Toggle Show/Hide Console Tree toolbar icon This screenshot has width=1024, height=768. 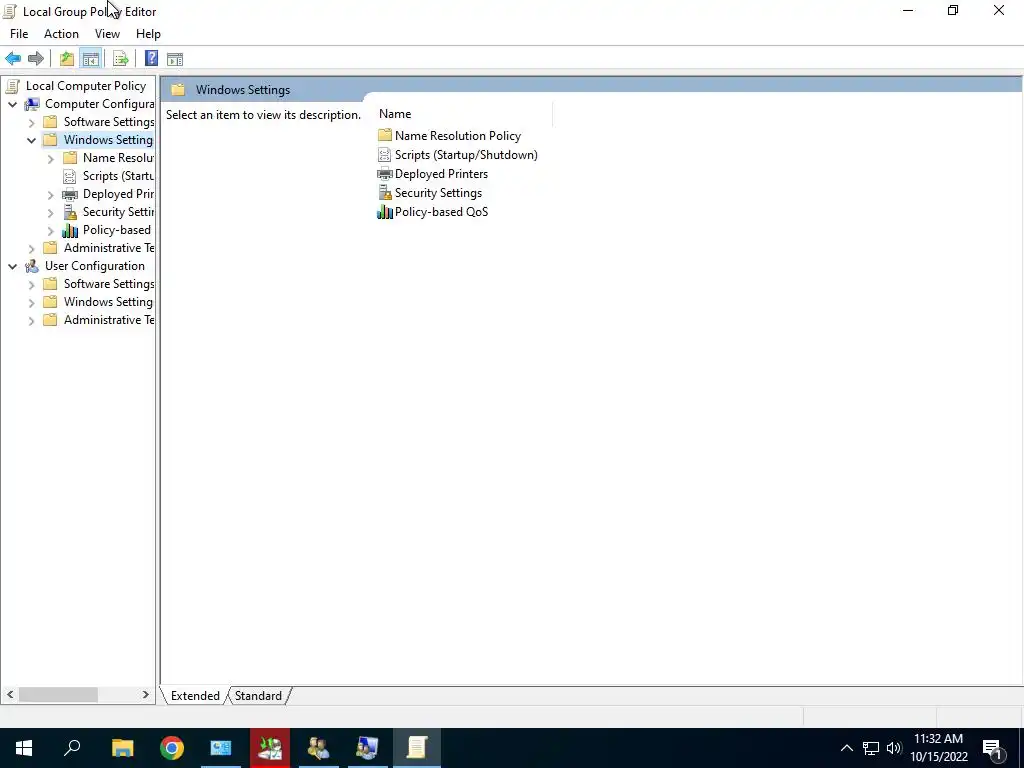[91, 59]
